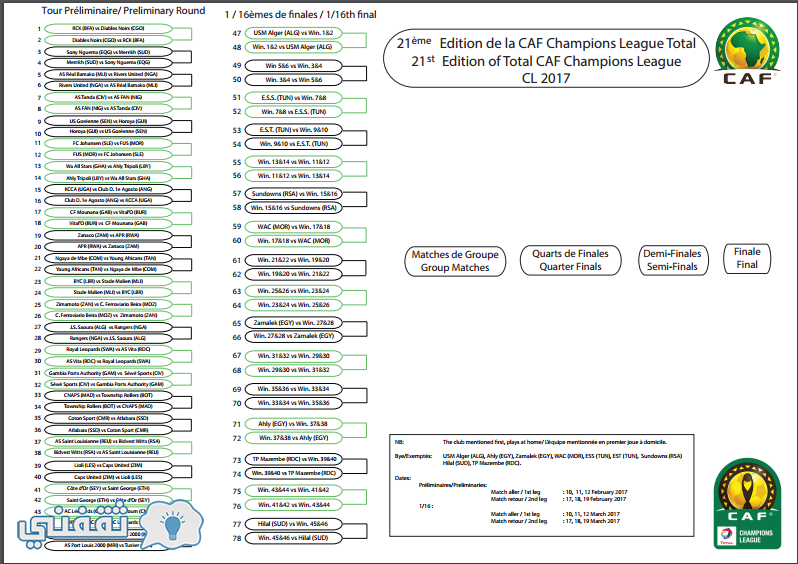This screenshot has height=564, width=798.
Task: Click match 9 US Gorienne vs Horoya
Action: 108,121
